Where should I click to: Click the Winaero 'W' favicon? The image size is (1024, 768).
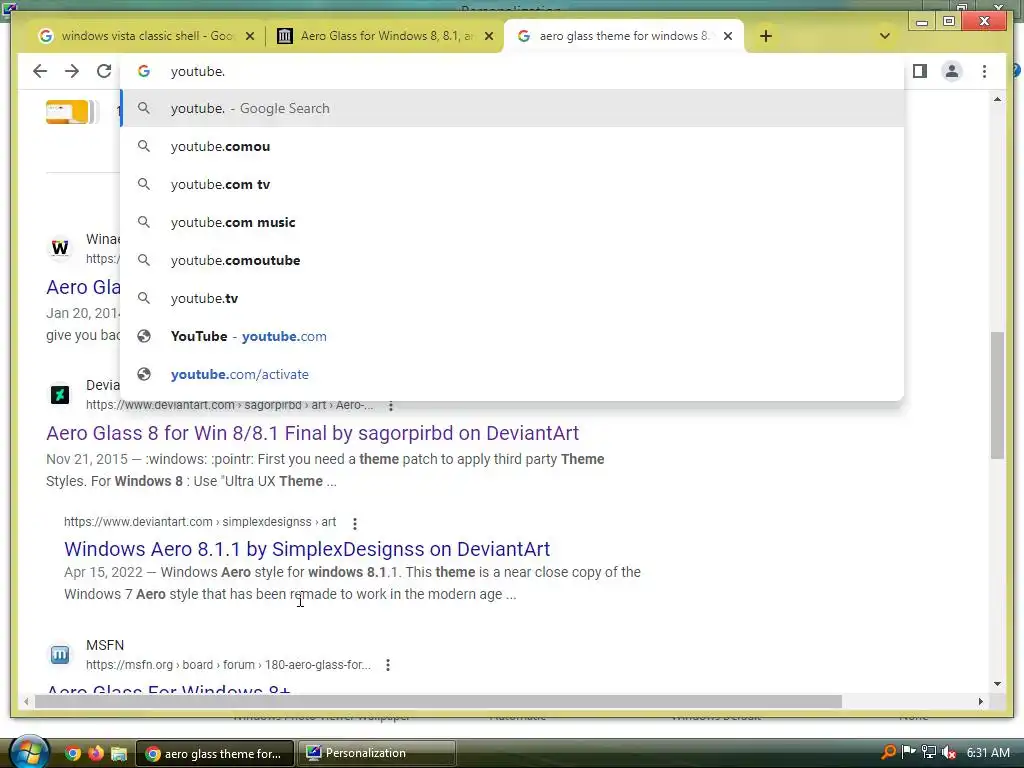tap(60, 248)
